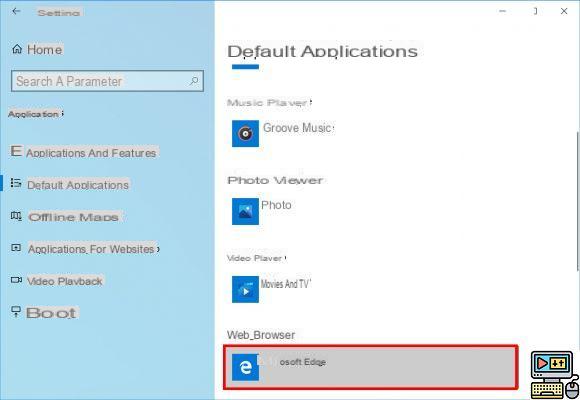Click the vertical scrollbar on the right
This screenshot has height=400, width=580.
pyautogui.click(x=577, y=202)
